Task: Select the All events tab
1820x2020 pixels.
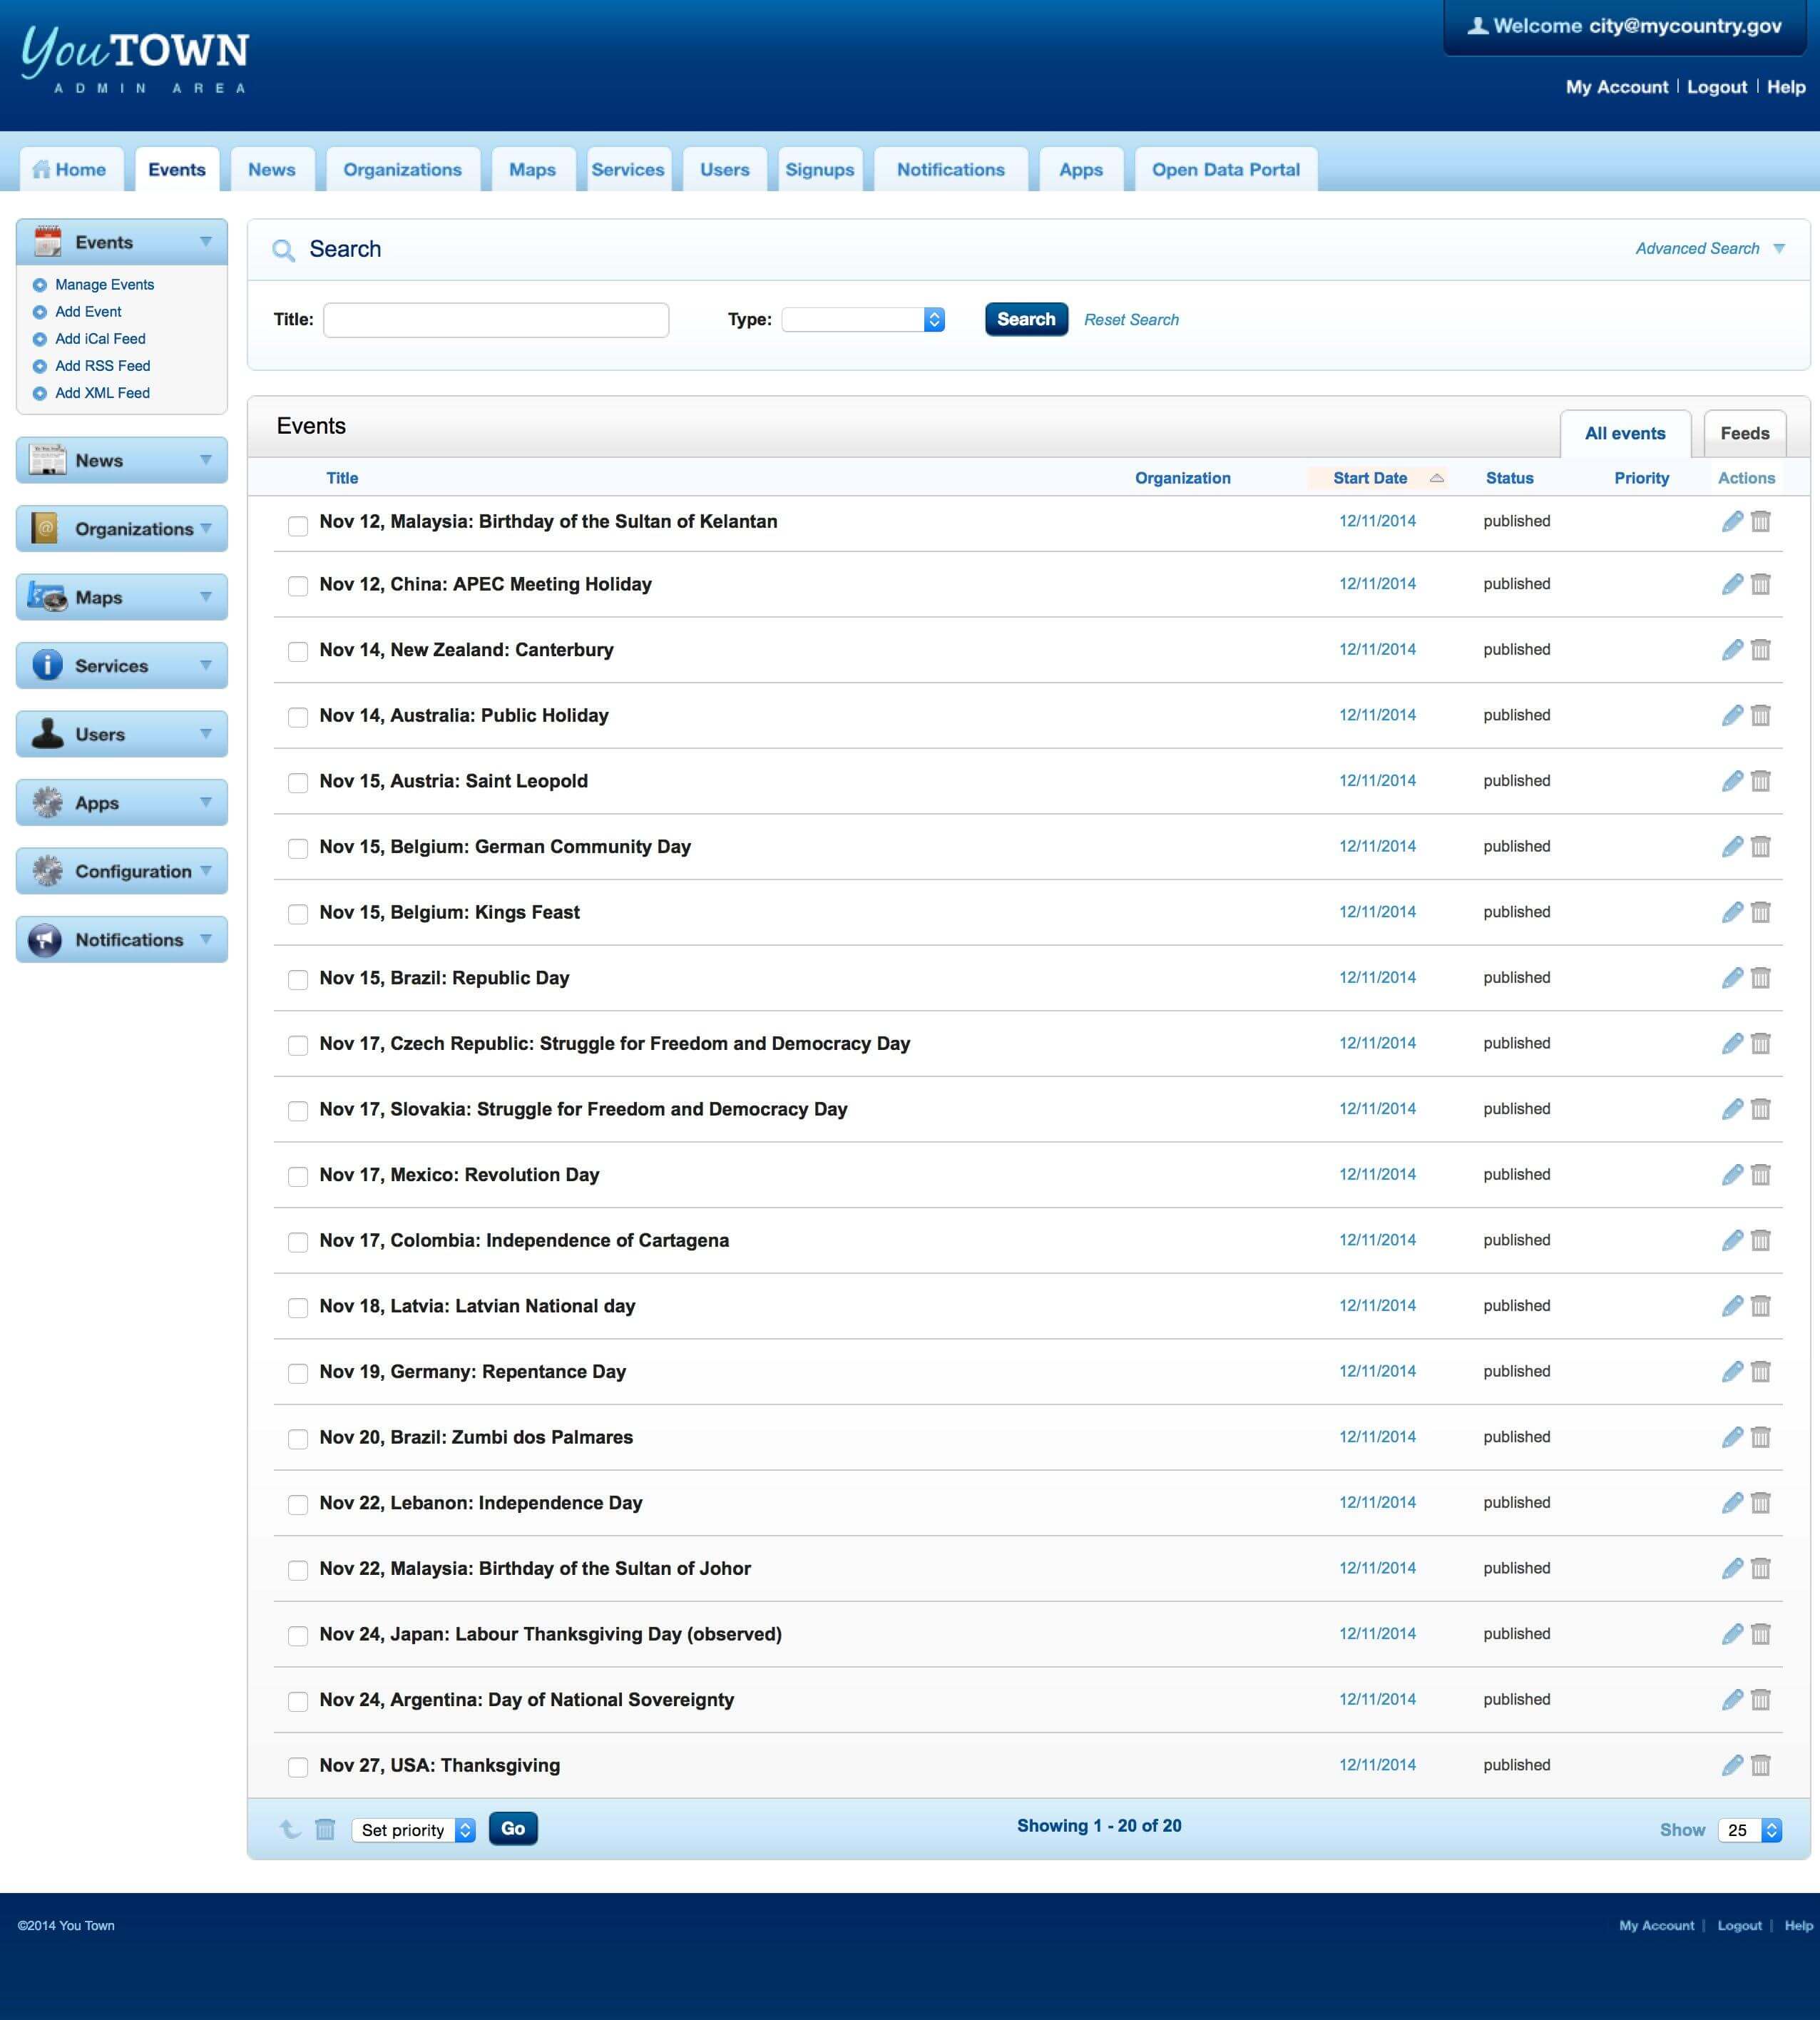Action: [x=1625, y=433]
